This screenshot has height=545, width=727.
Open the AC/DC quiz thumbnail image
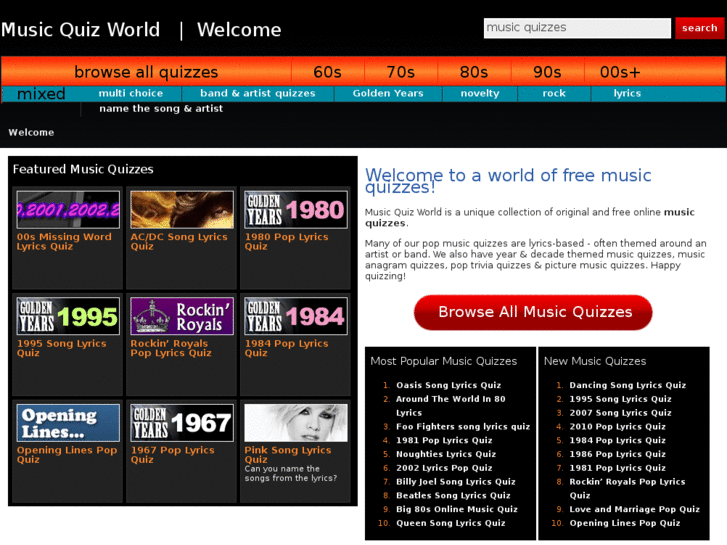tap(182, 210)
